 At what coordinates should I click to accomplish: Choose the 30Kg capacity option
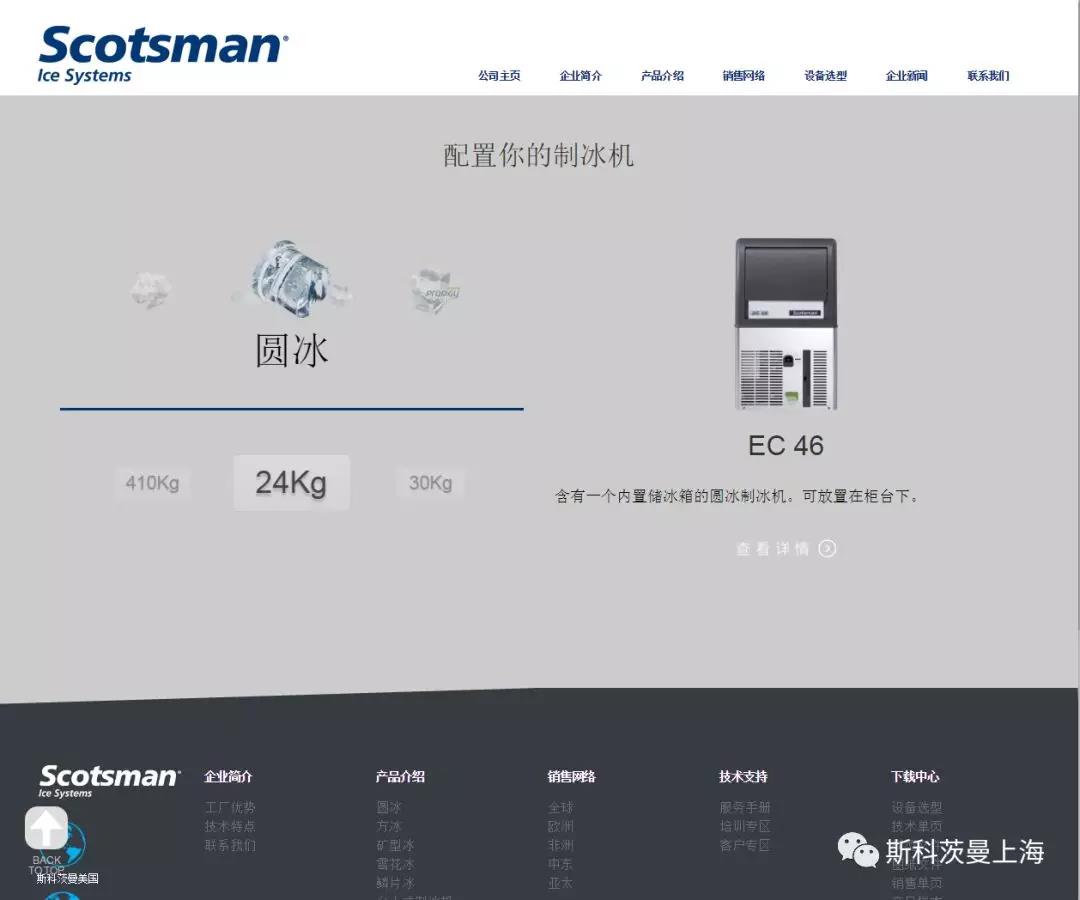pos(430,483)
